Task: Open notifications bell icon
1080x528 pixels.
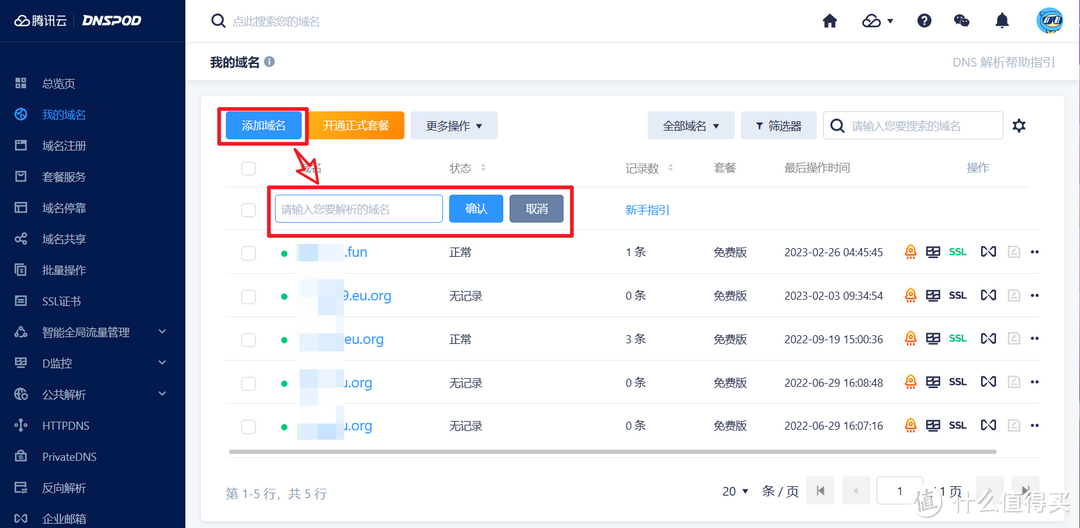Action: pyautogui.click(x=1002, y=21)
